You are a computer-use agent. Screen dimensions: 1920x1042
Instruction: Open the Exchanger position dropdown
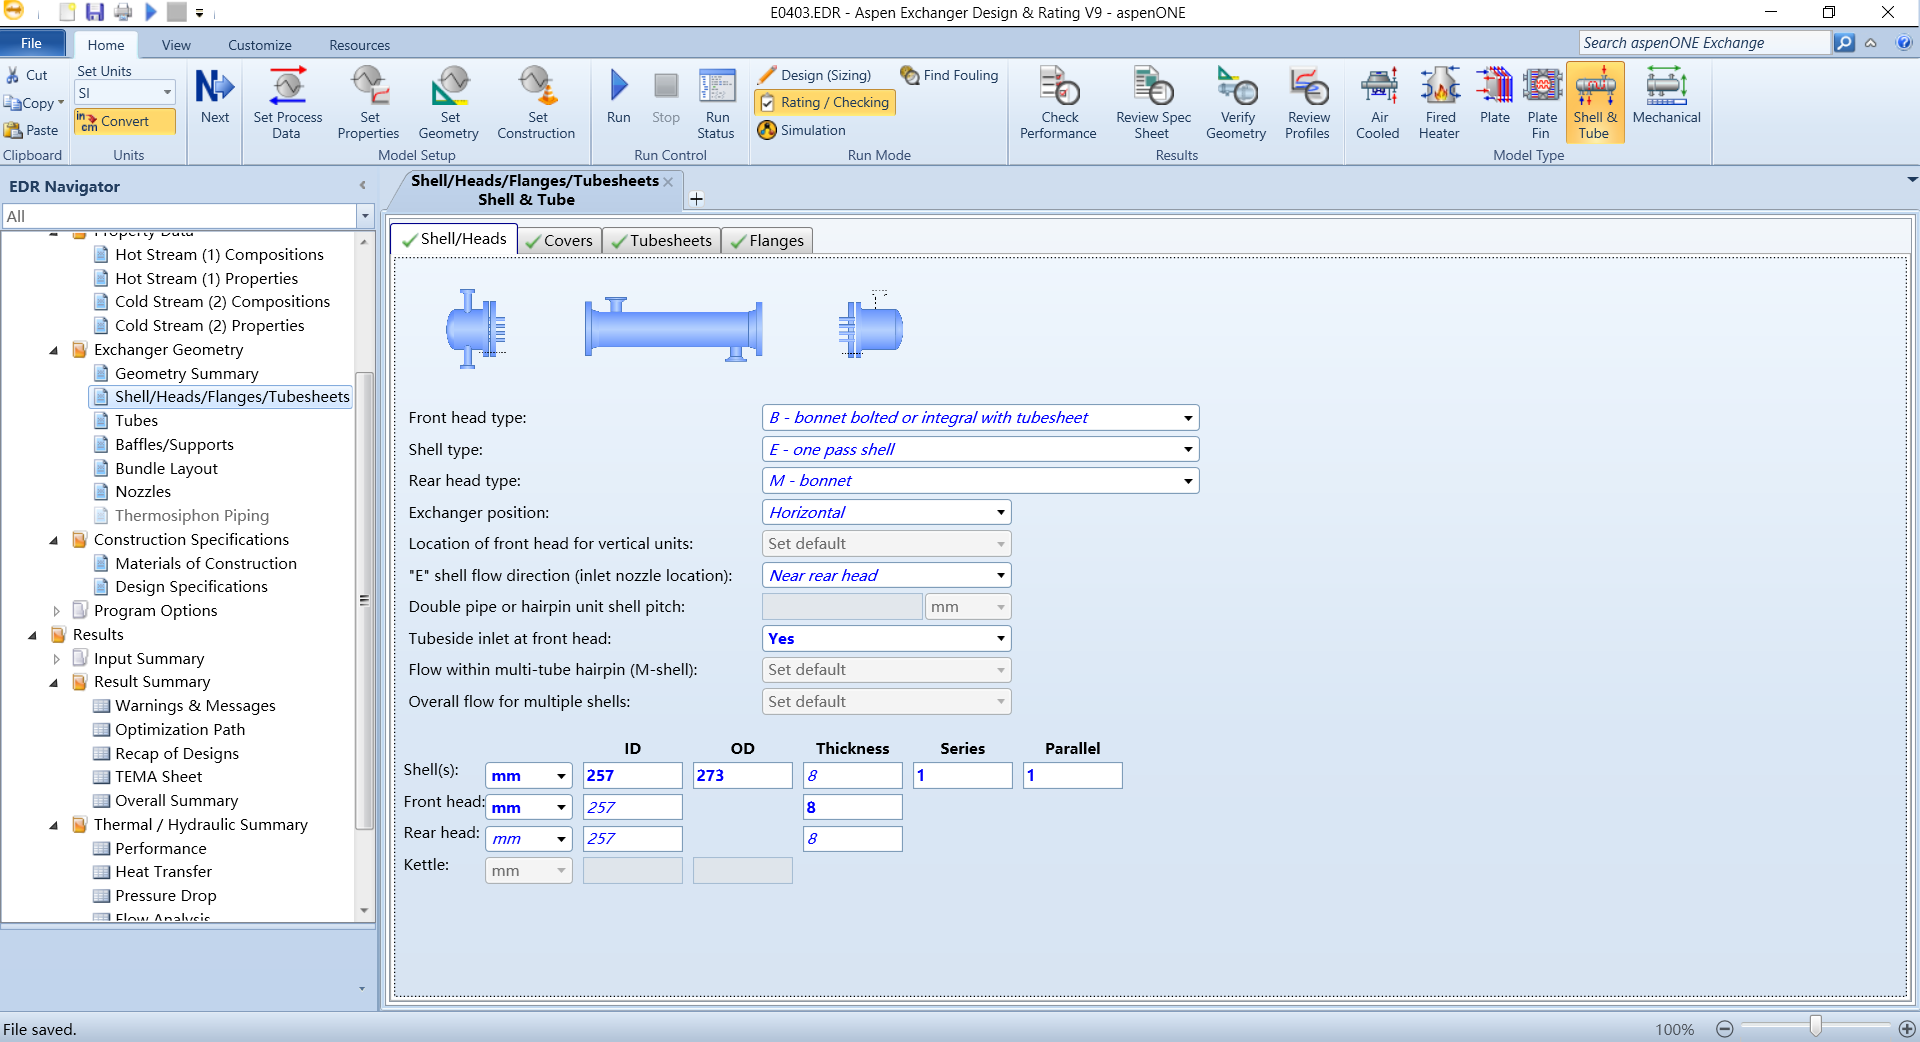pos(1000,513)
